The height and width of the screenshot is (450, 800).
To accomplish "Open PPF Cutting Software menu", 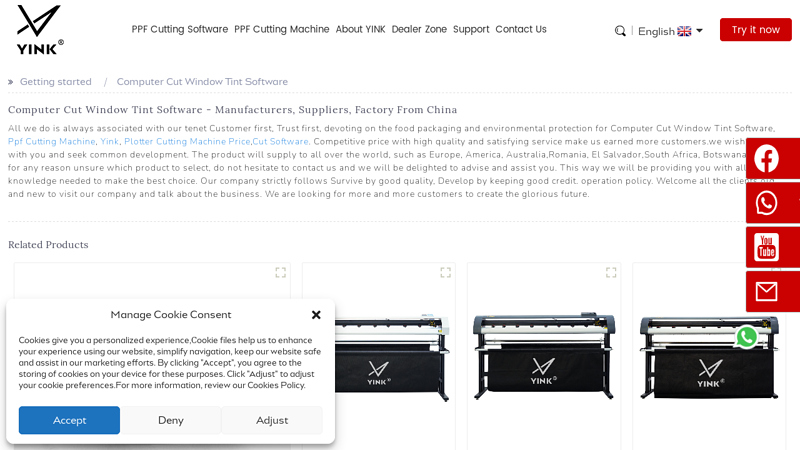I will coord(180,29).
